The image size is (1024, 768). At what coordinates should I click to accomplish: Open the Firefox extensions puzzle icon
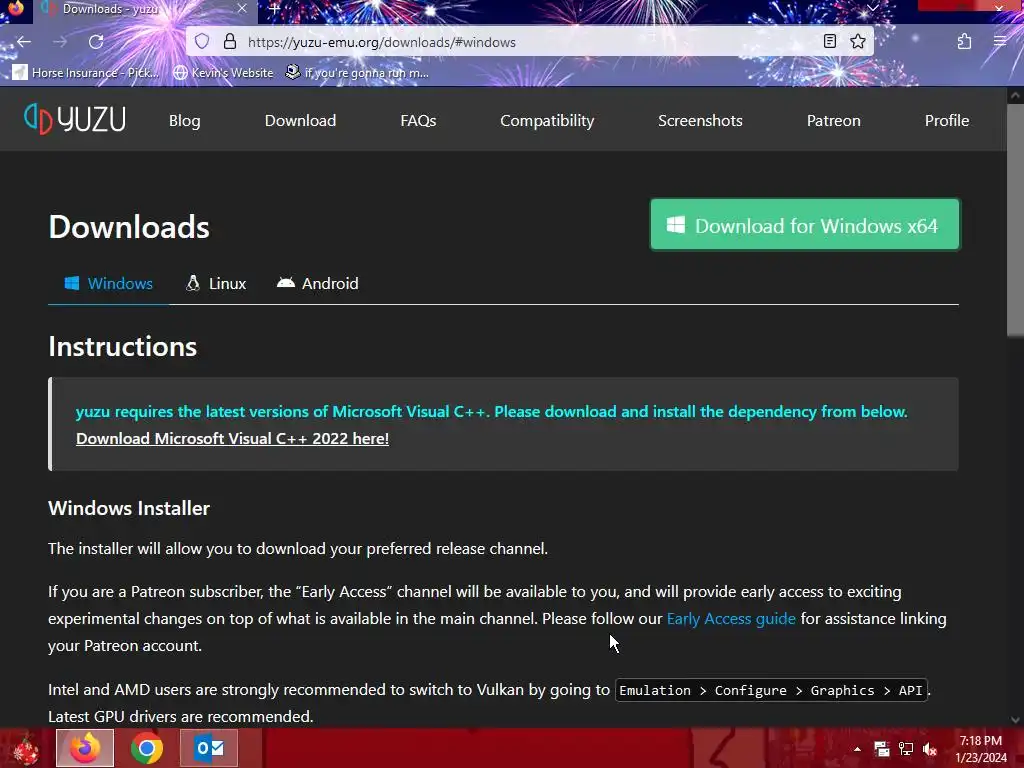point(964,42)
